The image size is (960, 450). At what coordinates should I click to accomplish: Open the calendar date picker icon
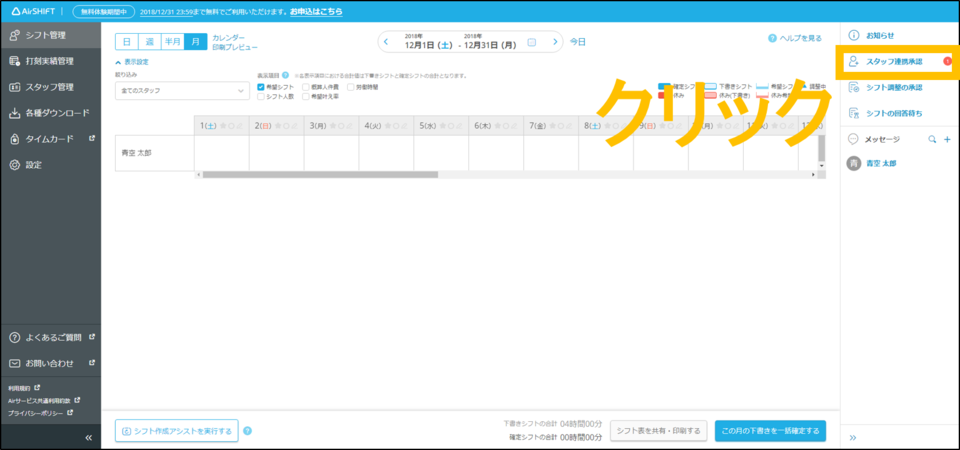tap(532, 42)
